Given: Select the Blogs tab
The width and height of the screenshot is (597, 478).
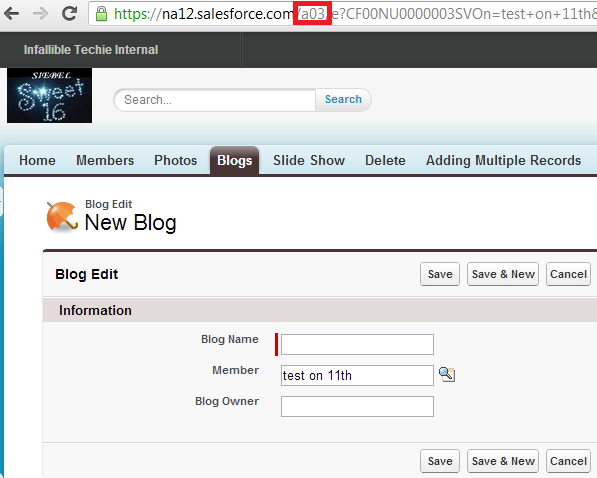Looking at the screenshot, I should [235, 160].
